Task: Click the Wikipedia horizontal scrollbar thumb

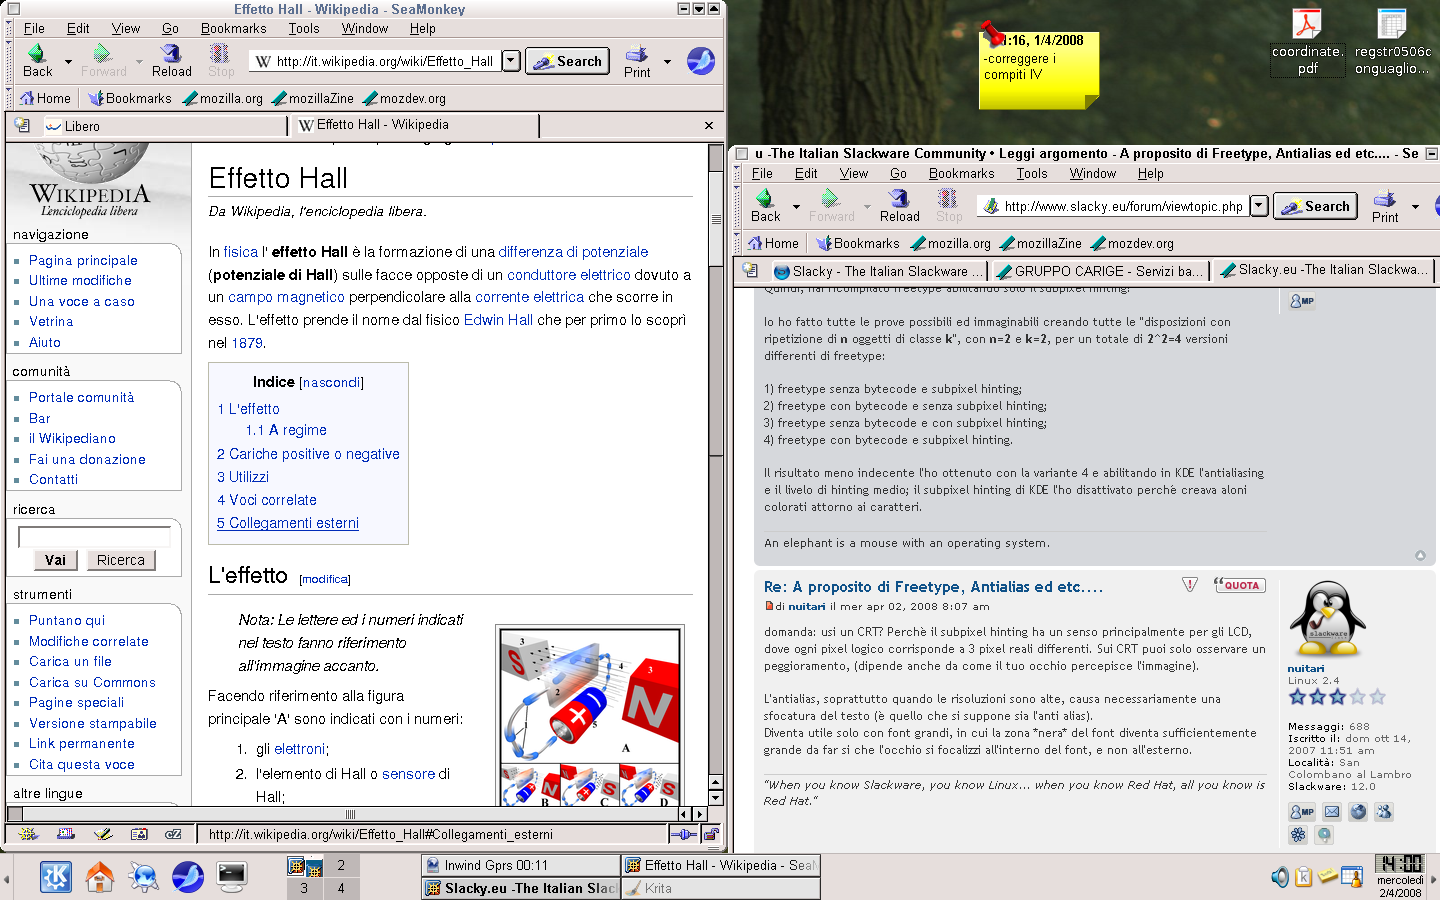Action: (349, 814)
